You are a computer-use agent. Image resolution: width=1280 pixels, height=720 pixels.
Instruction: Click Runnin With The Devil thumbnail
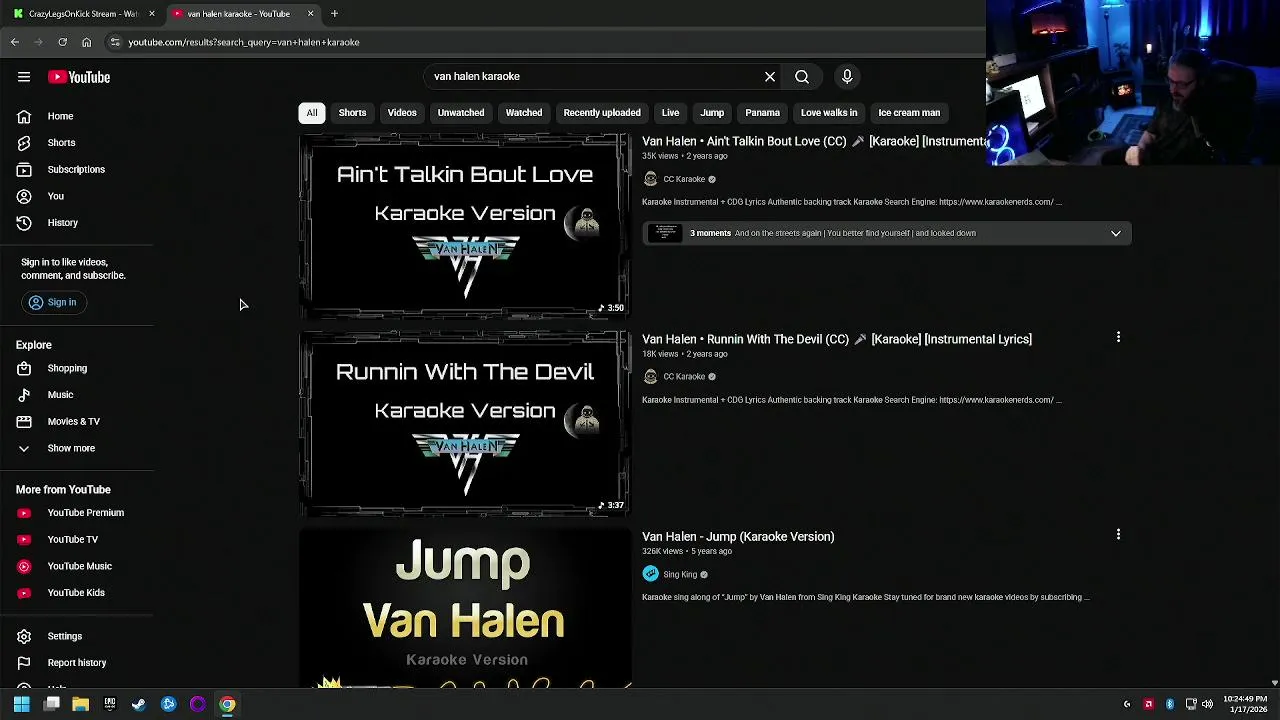tap(465, 424)
